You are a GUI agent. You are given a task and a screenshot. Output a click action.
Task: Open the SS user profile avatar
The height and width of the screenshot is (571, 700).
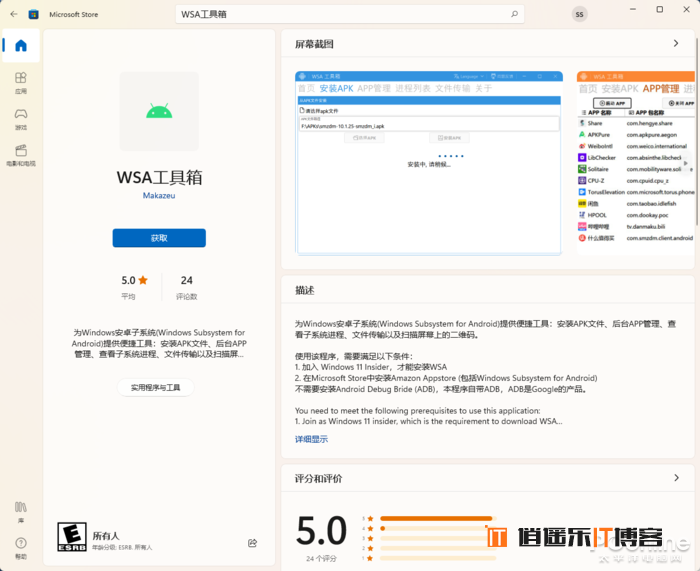point(579,14)
